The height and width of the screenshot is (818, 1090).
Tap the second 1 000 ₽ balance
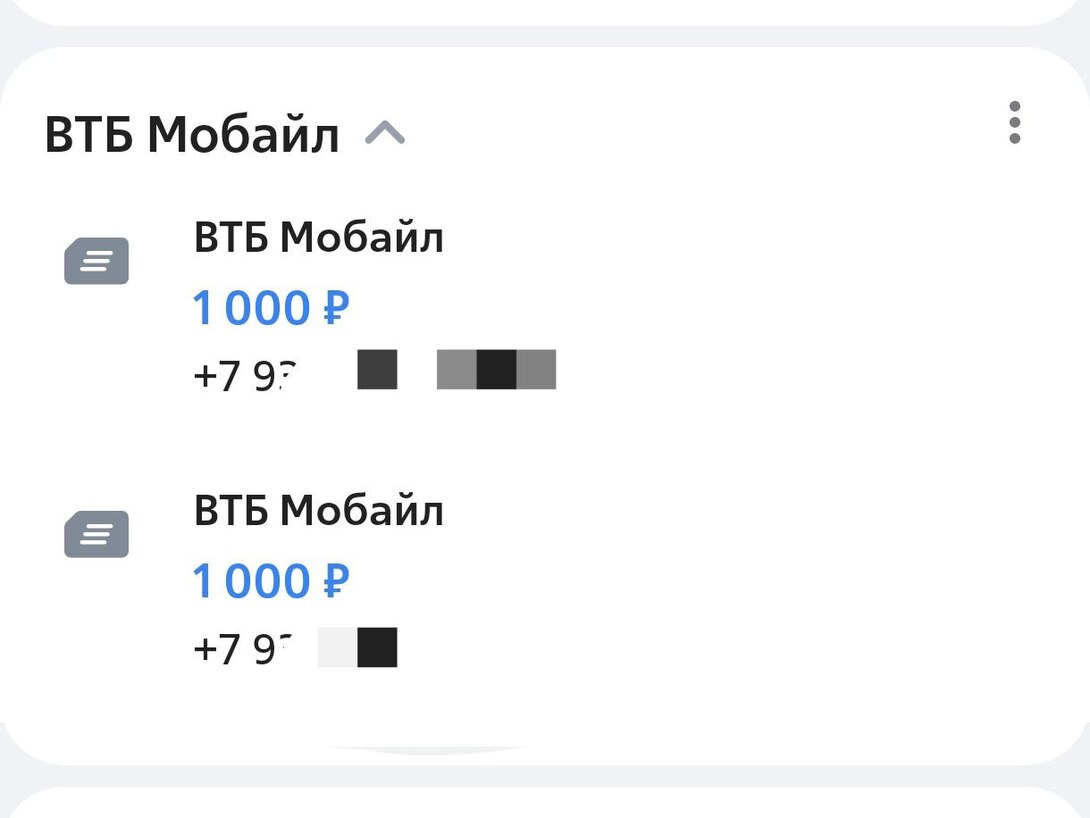pos(270,581)
